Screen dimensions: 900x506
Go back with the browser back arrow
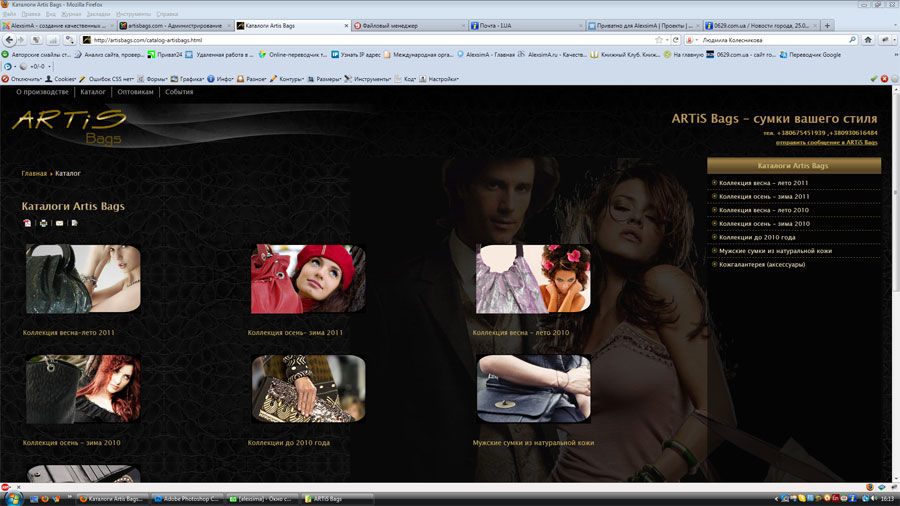pos(9,40)
